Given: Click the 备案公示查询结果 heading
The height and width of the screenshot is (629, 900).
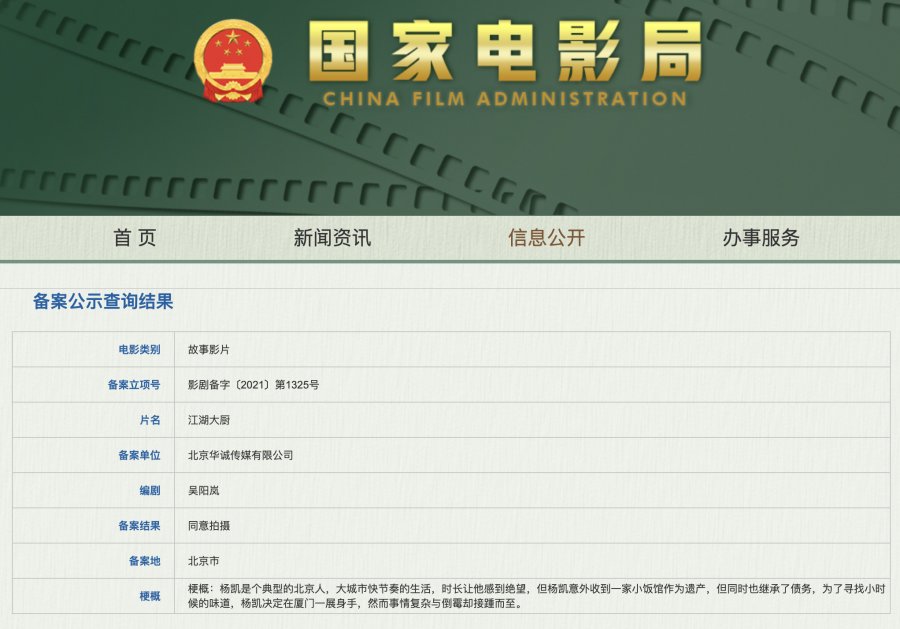Looking at the screenshot, I should pos(103,301).
